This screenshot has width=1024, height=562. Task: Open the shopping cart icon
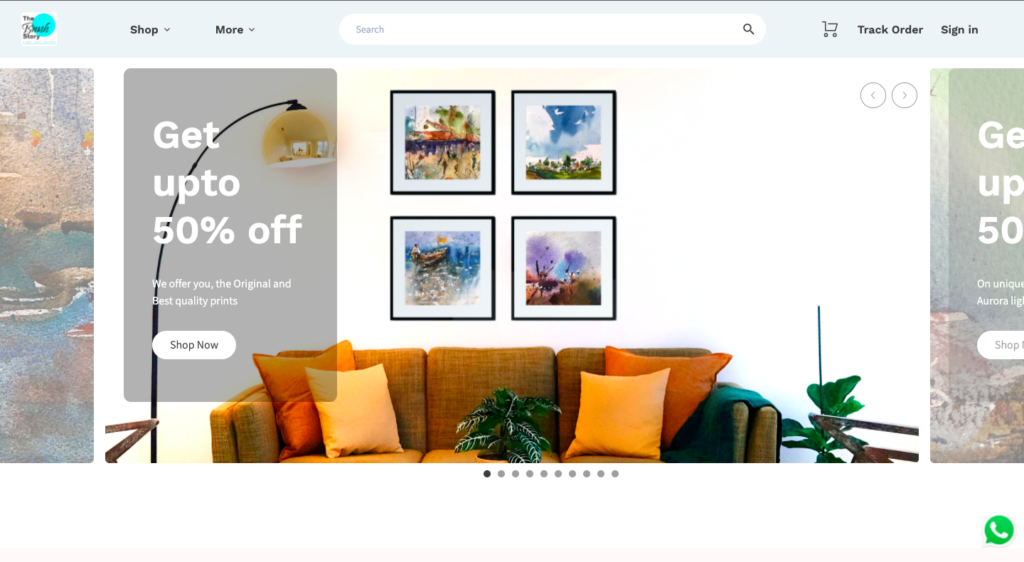(829, 29)
